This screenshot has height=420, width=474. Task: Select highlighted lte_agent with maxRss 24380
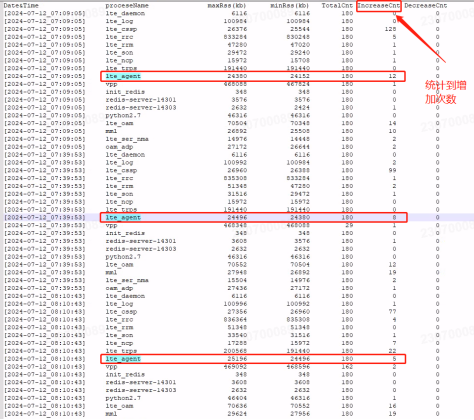[123, 76]
